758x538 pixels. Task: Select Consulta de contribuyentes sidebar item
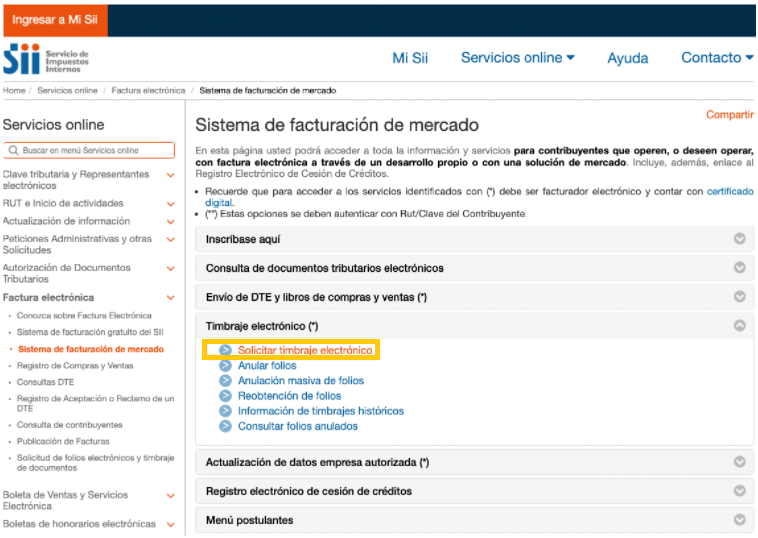pos(70,425)
